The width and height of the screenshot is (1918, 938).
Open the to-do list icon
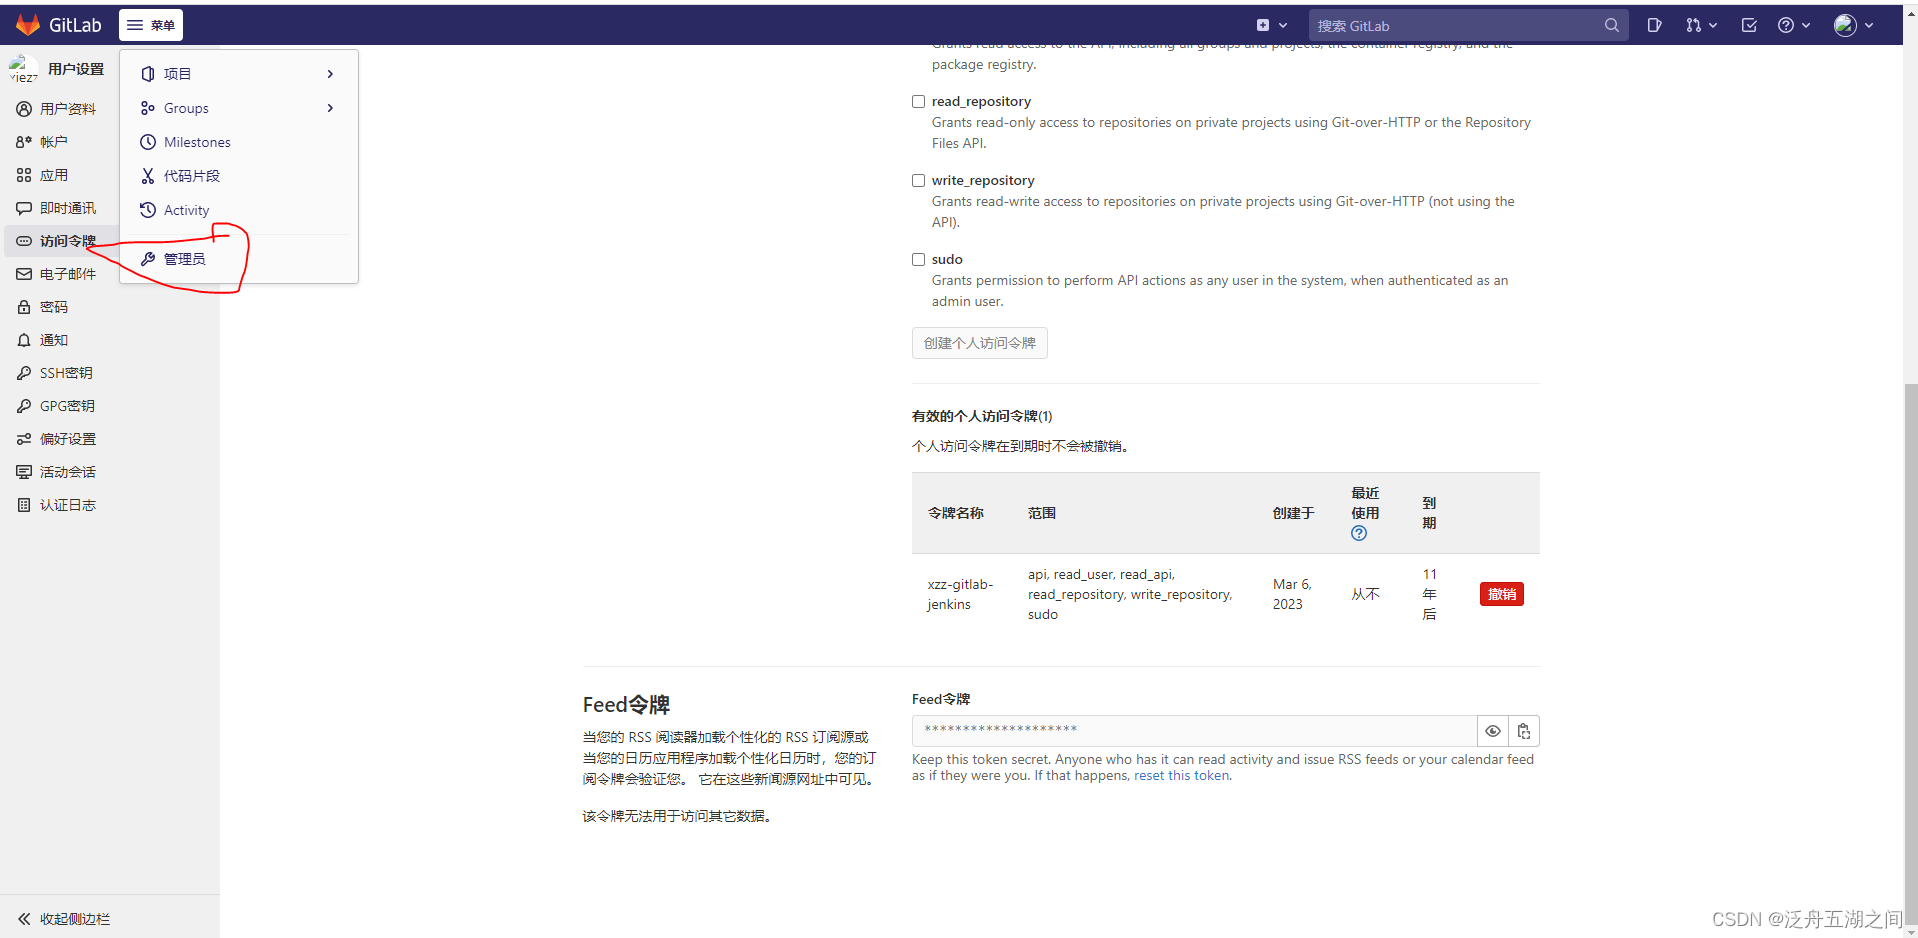point(1749,25)
